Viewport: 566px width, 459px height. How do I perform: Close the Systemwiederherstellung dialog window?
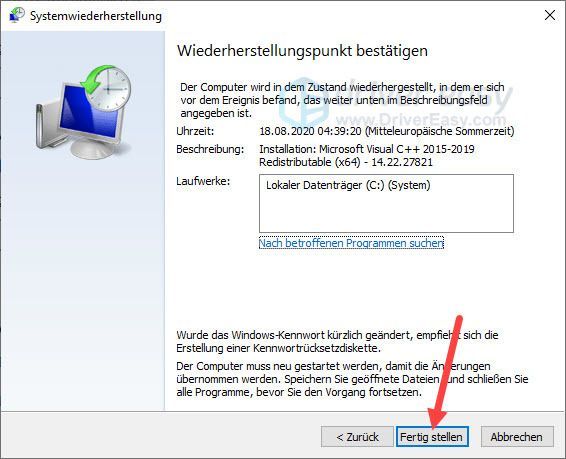pos(550,15)
